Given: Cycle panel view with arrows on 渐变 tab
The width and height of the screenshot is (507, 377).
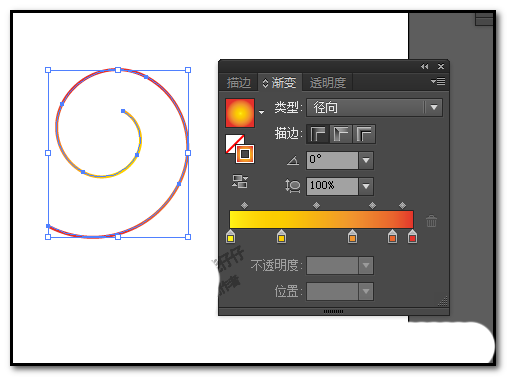Looking at the screenshot, I should [x=265, y=83].
